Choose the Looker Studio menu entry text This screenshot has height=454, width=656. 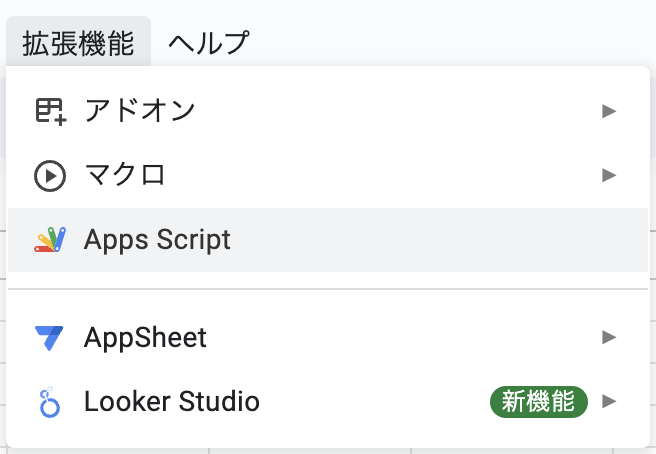click(x=172, y=401)
